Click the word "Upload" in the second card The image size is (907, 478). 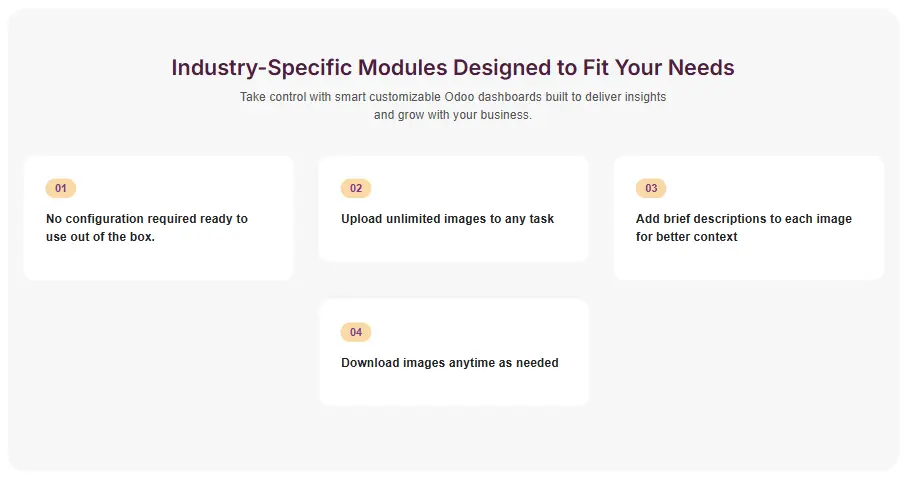363,219
